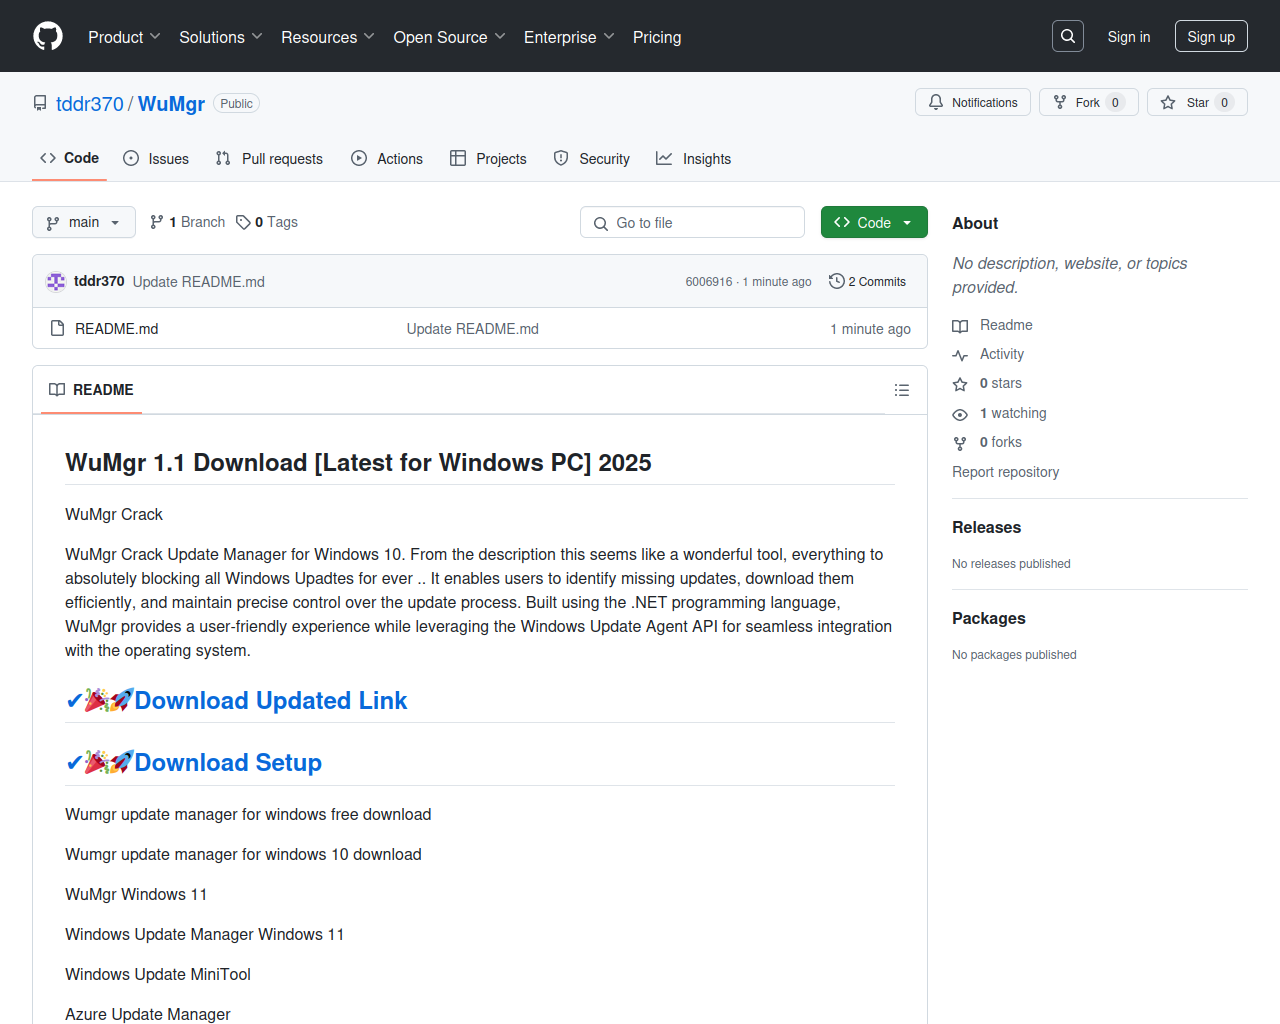
Task: Click 'Windows Update MiniTool' text line
Action: [x=158, y=974]
